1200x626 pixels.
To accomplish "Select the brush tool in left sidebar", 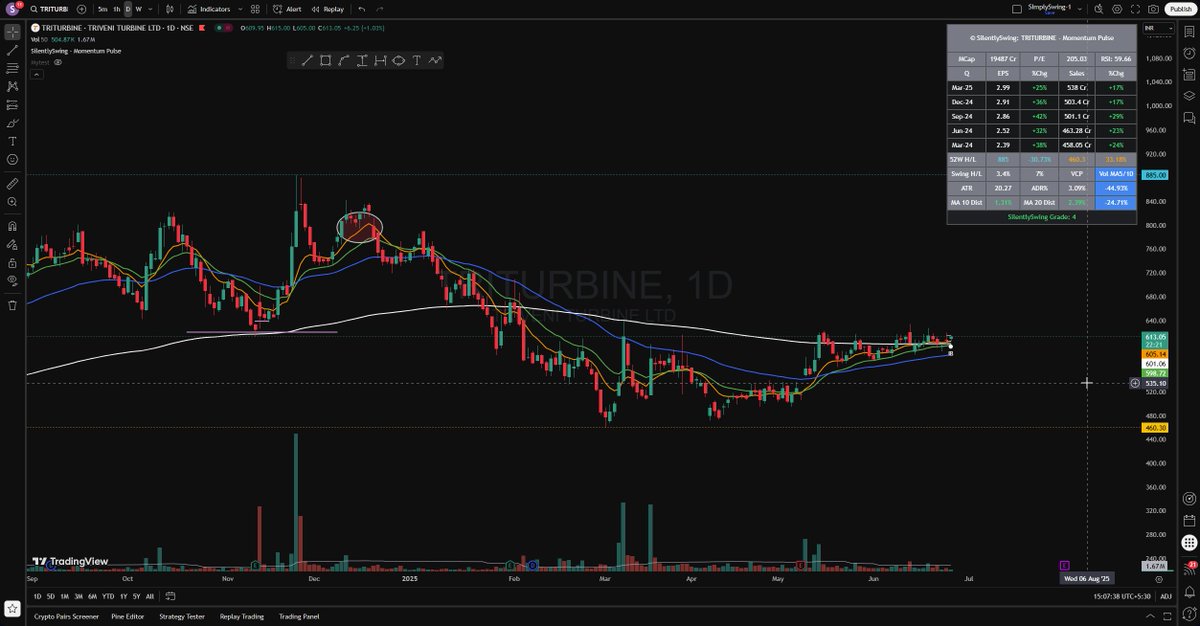I will tap(12, 123).
